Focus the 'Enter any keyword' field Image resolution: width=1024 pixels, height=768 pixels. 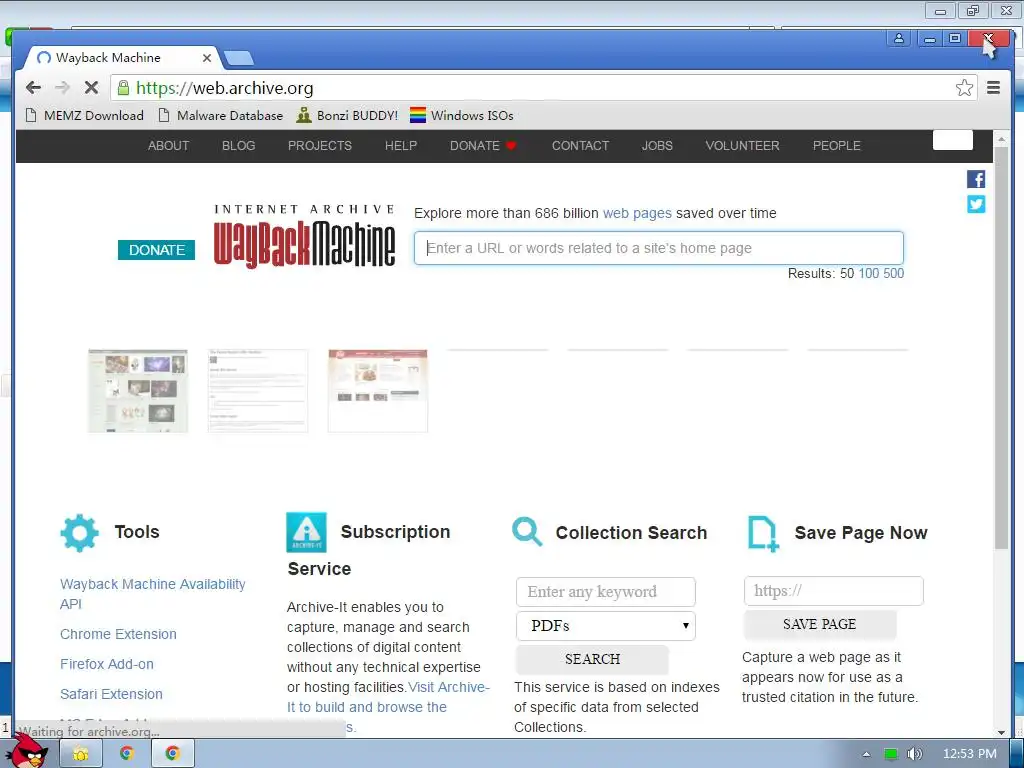605,592
